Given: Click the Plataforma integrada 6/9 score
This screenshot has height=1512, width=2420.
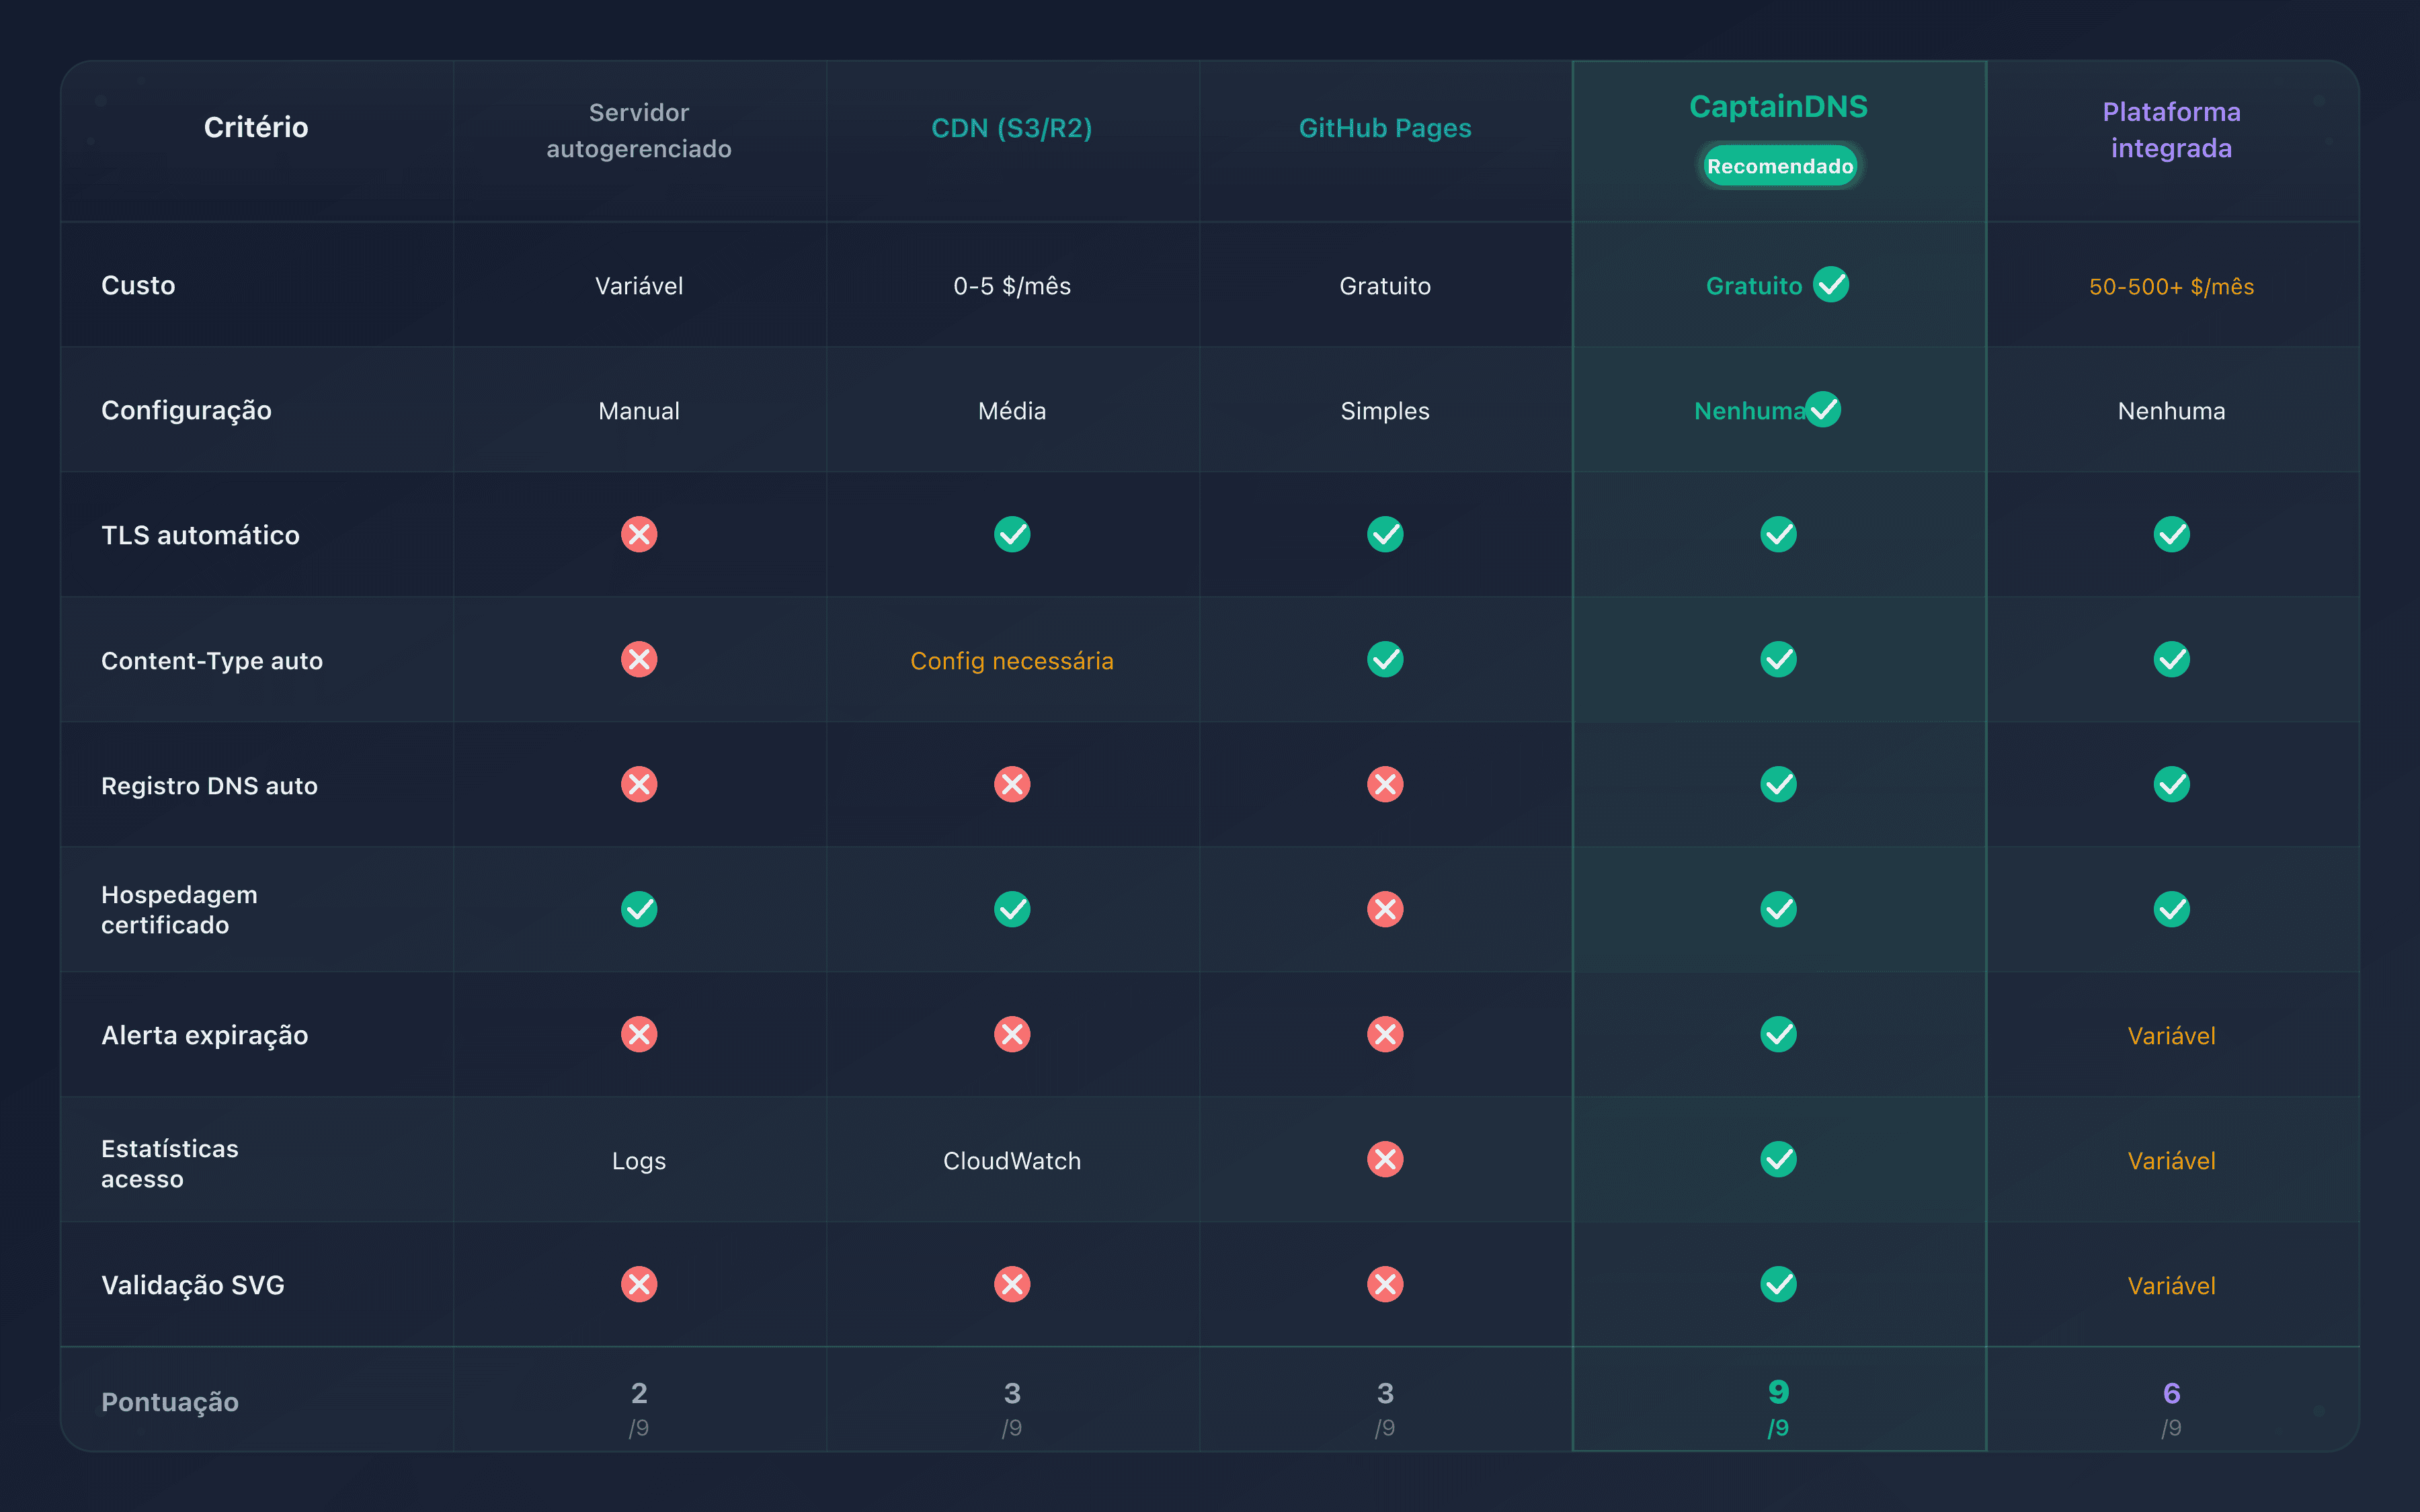Looking at the screenshot, I should point(2171,1409).
